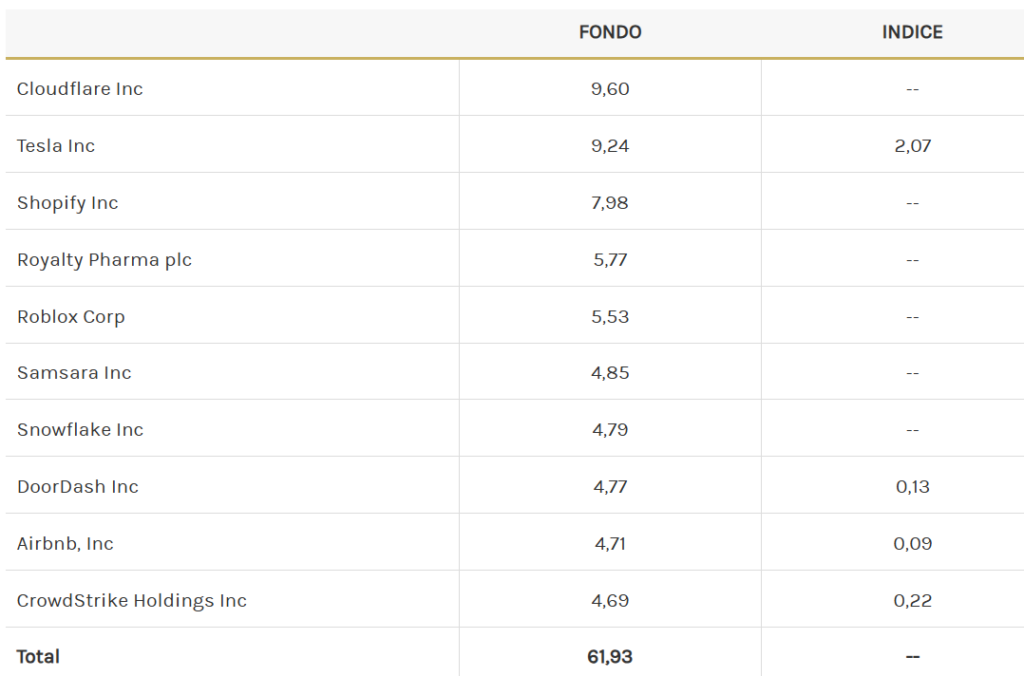Screen dimensions: 1024x676
Task: Click the total fund value 61,93
Action: click(610, 657)
